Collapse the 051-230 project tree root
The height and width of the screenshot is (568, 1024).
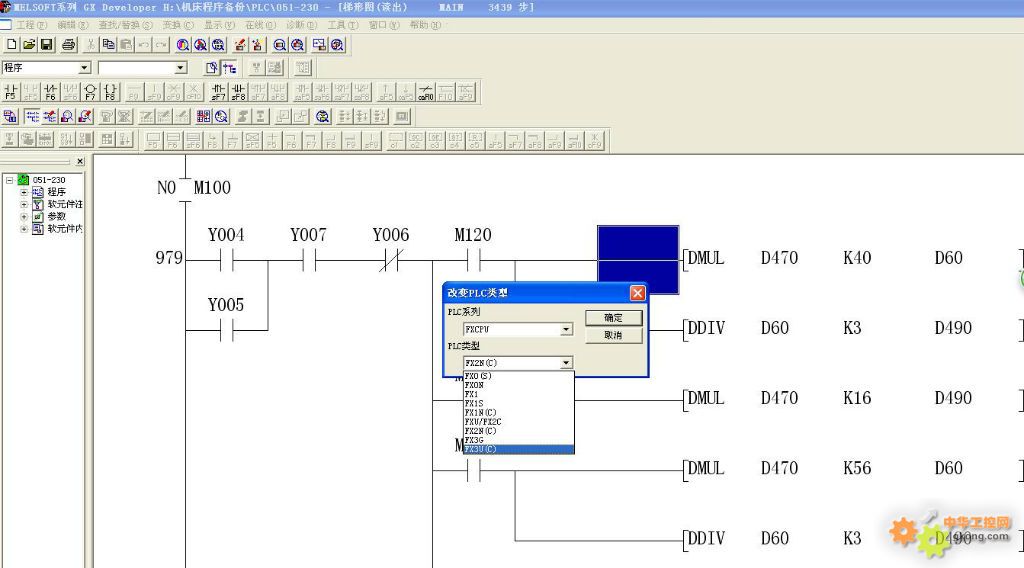tap(9, 180)
